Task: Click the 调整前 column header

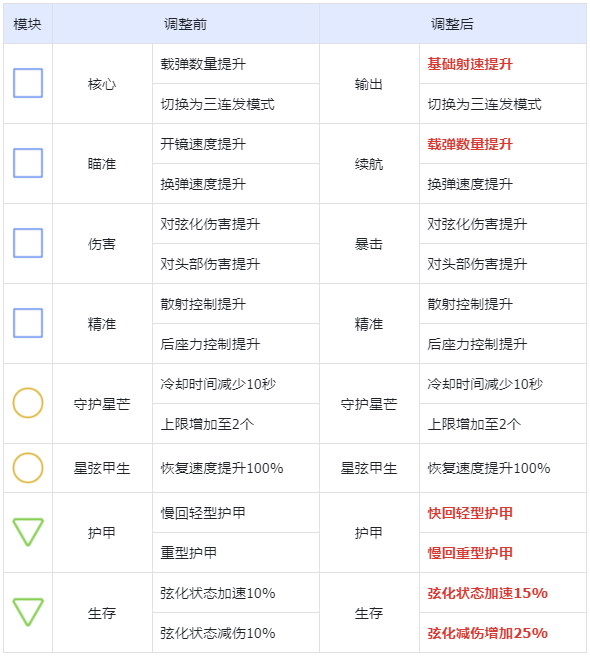Action: 186,24
